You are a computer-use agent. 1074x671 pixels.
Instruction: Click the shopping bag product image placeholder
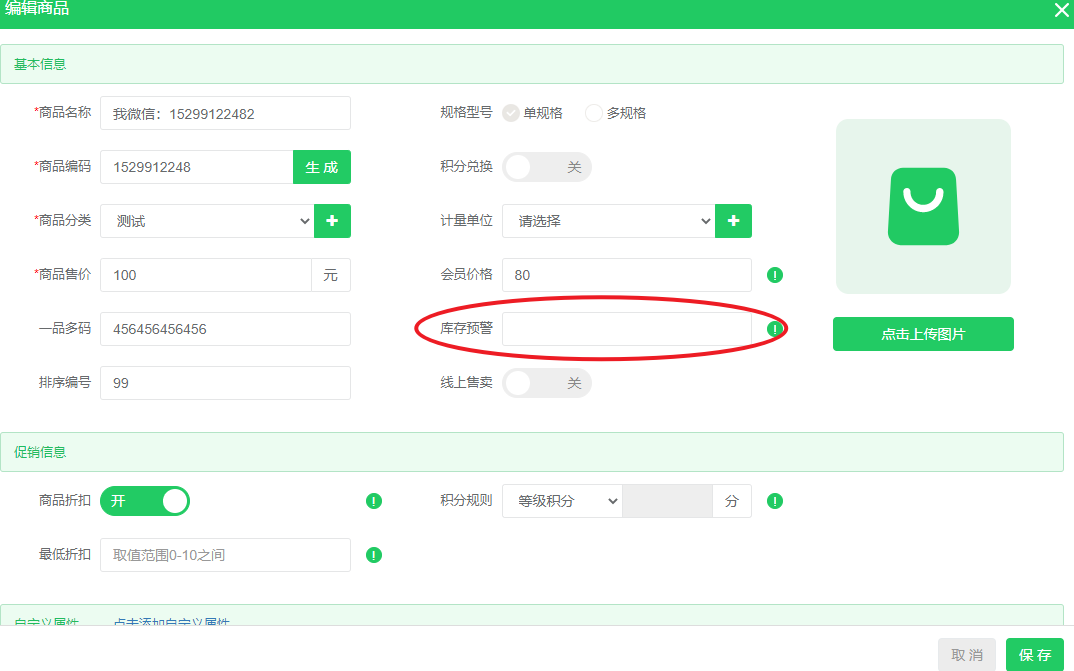pyautogui.click(x=923, y=206)
